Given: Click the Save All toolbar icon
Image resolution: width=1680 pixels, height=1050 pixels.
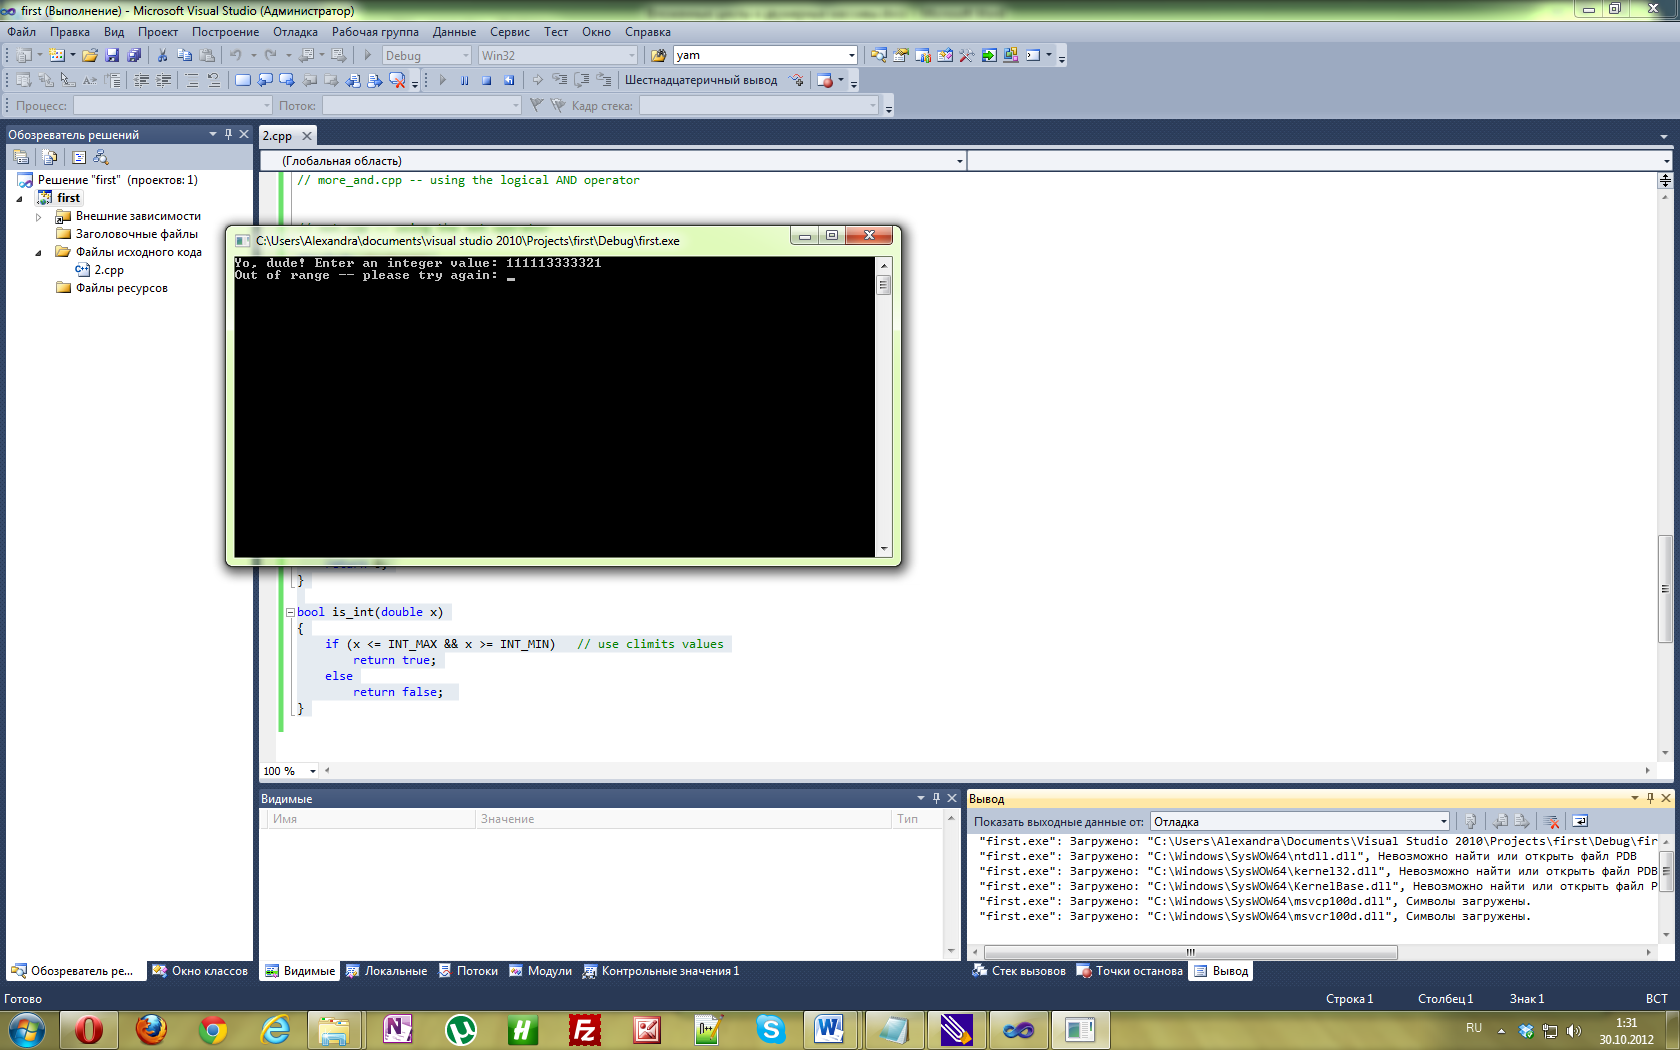Looking at the screenshot, I should (134, 56).
